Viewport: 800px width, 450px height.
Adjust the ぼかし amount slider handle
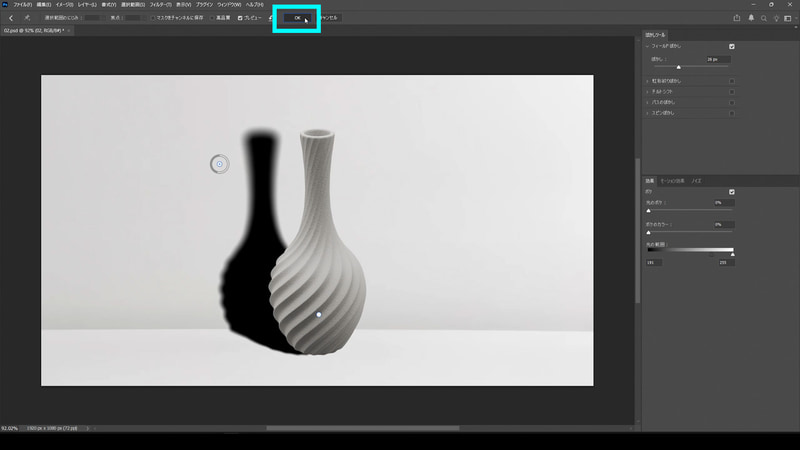coord(679,67)
